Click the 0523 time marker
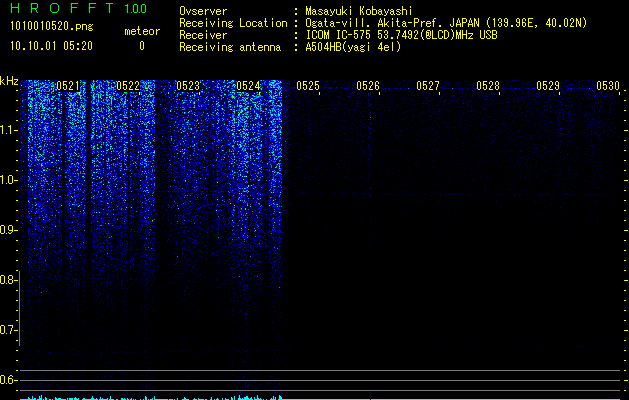The width and height of the screenshot is (629, 400). click(188, 86)
